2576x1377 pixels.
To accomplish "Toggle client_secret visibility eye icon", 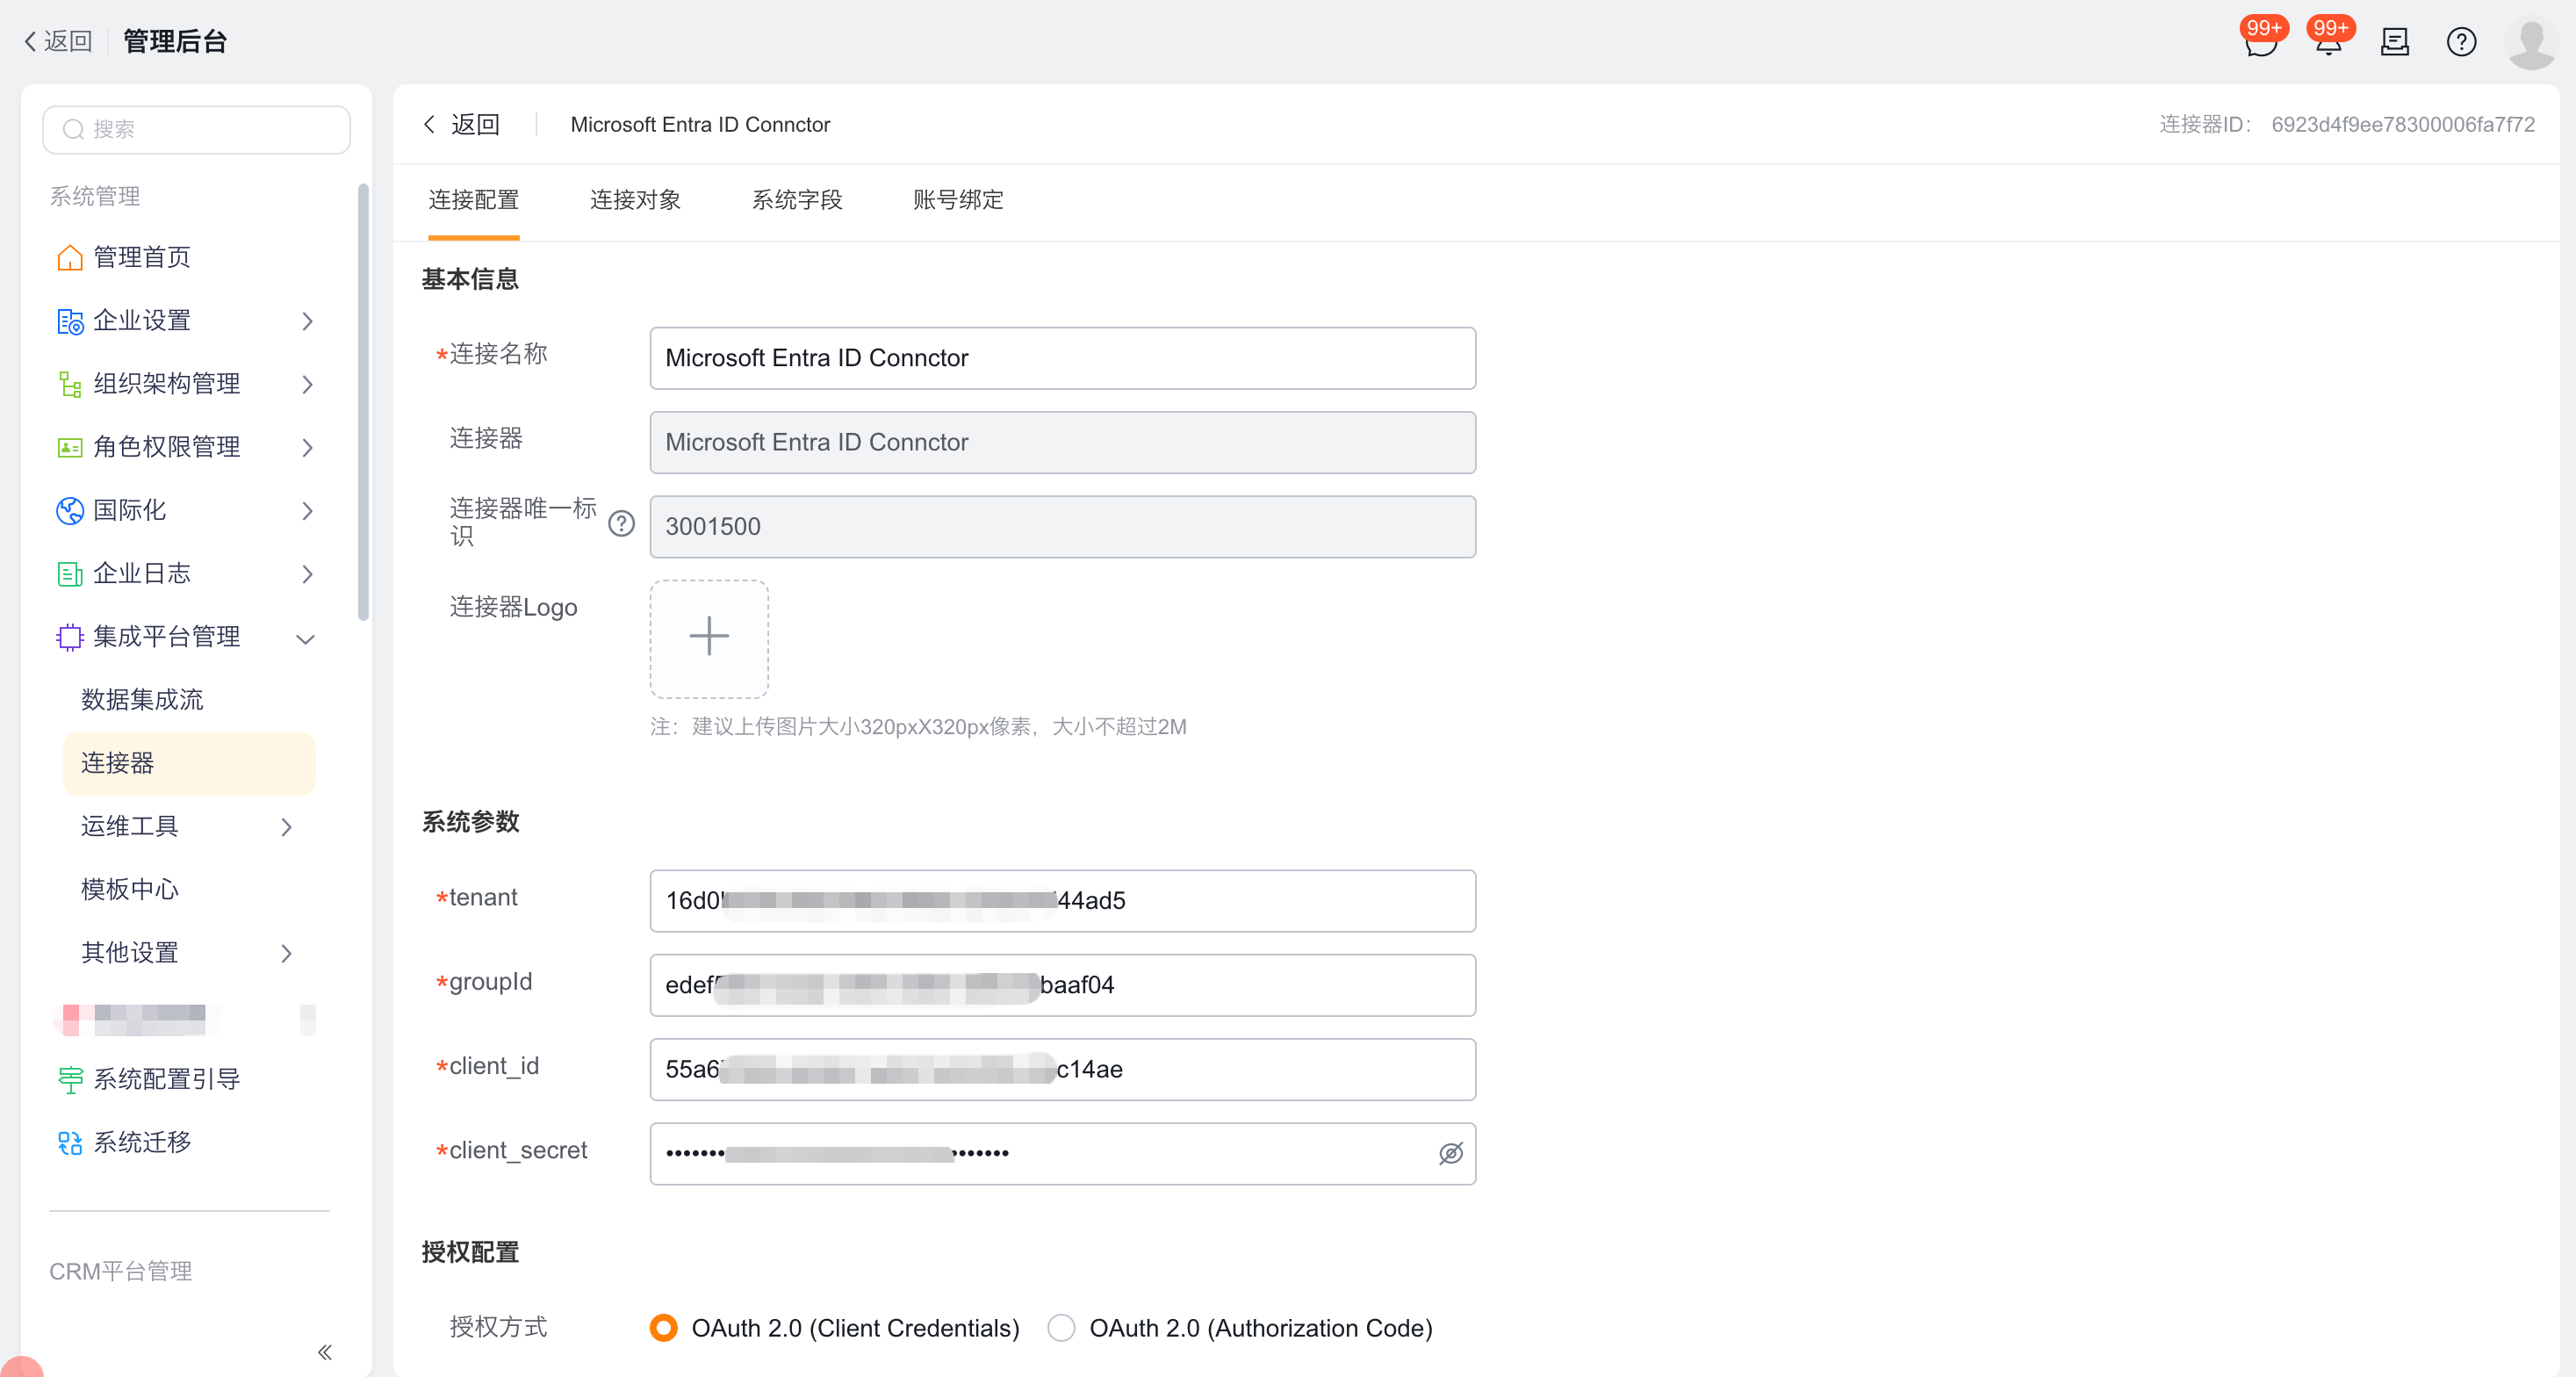I will 1450,1153.
